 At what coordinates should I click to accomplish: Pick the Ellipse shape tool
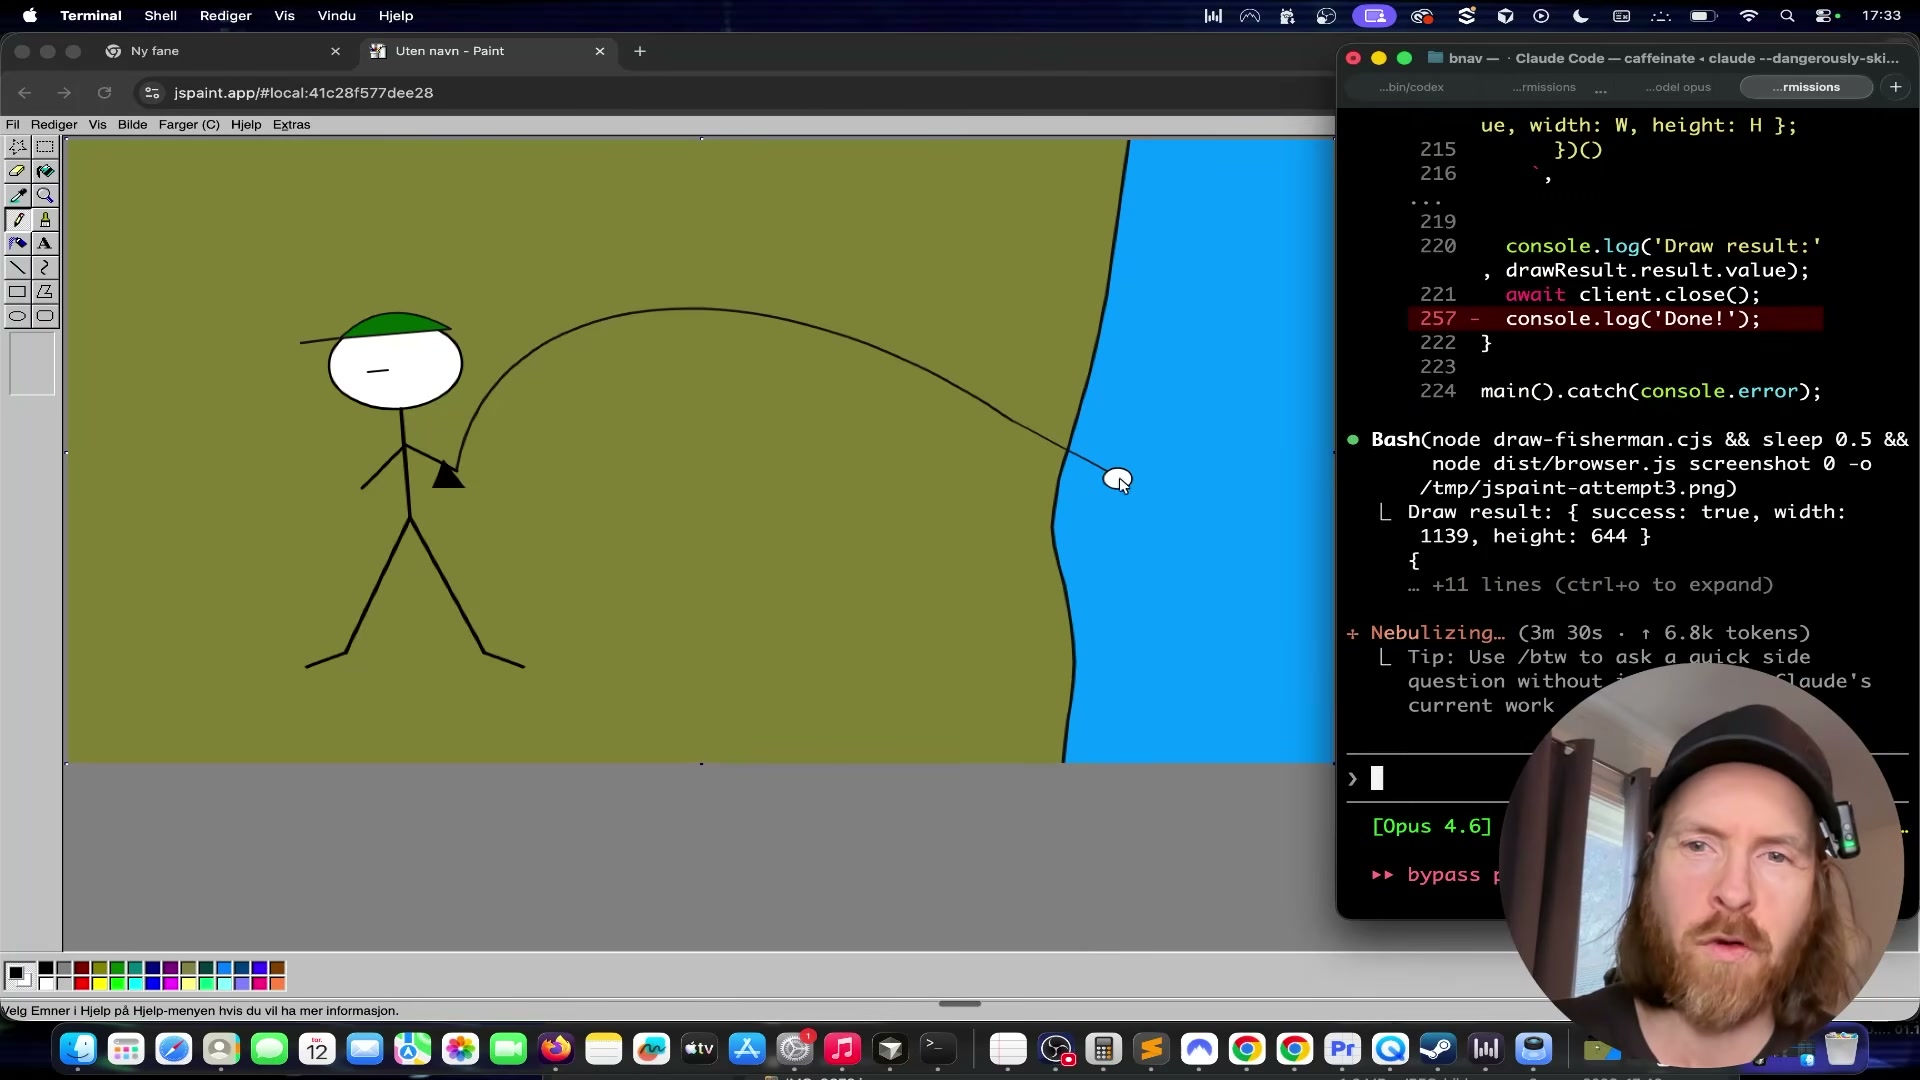click(18, 316)
